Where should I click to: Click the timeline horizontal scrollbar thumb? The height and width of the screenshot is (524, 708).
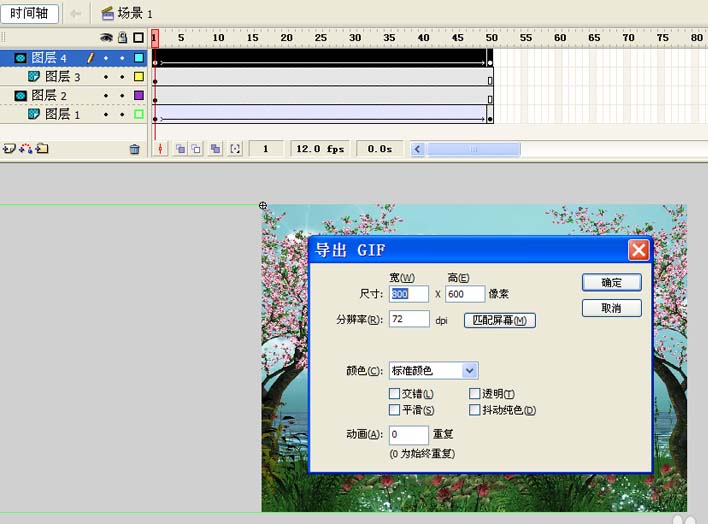tap(473, 149)
